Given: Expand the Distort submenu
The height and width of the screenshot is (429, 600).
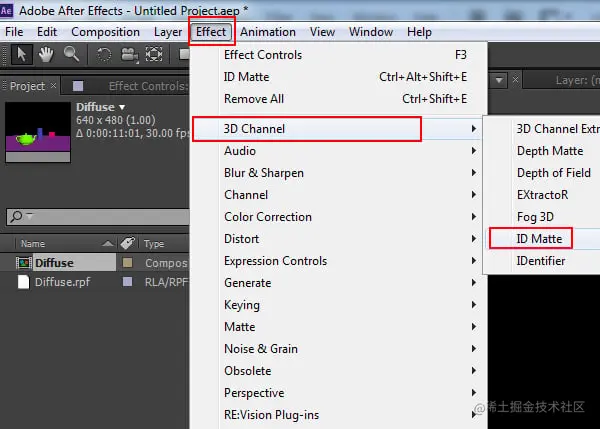Looking at the screenshot, I should click(339, 239).
